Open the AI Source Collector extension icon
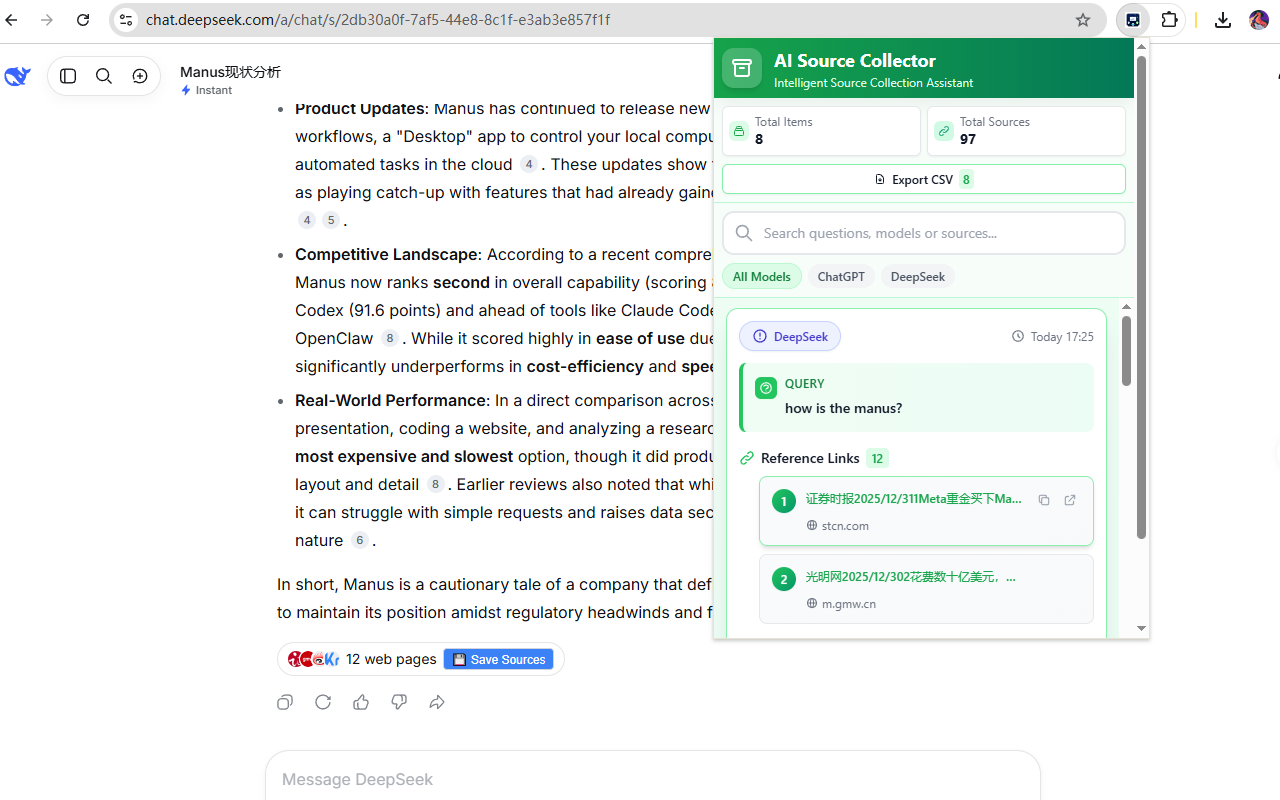Viewport: 1280px width, 800px height. (1133, 20)
